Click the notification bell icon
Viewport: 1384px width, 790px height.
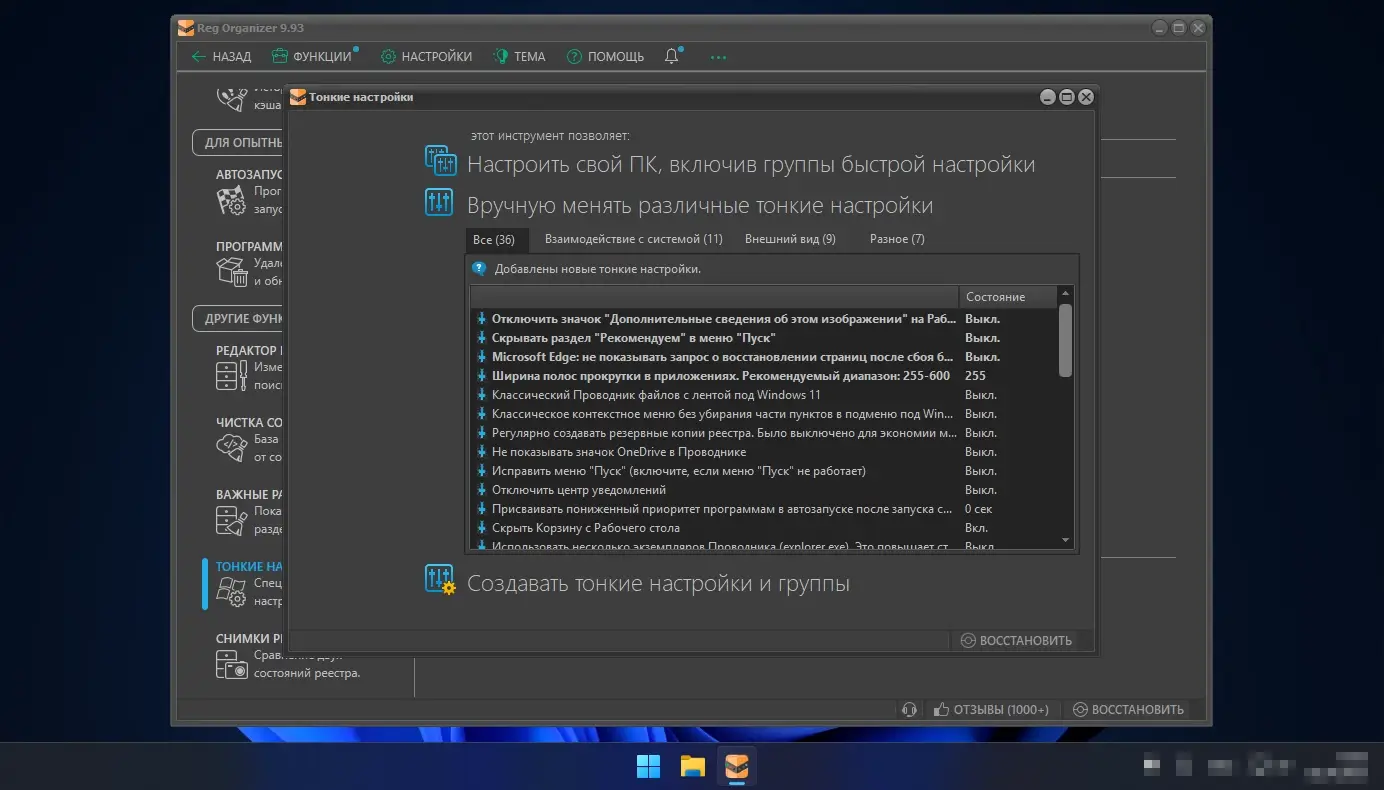(x=672, y=56)
